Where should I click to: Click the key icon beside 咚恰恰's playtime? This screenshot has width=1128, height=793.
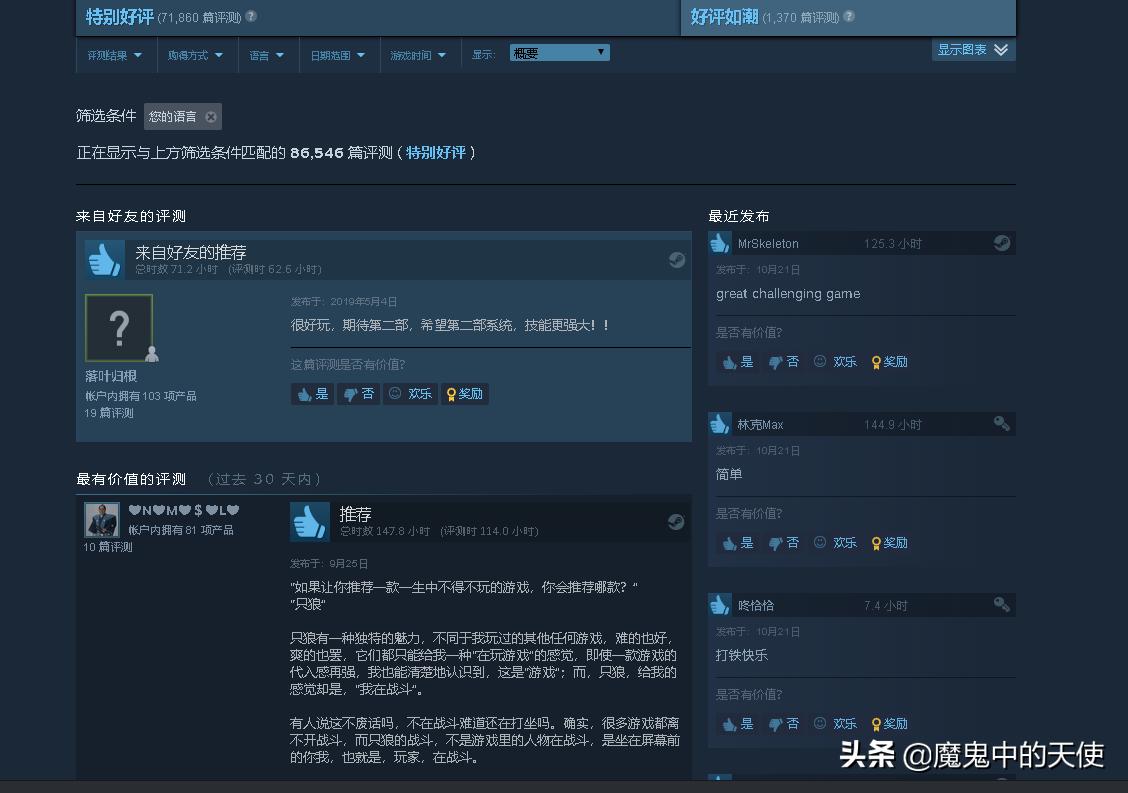tap(1002, 604)
